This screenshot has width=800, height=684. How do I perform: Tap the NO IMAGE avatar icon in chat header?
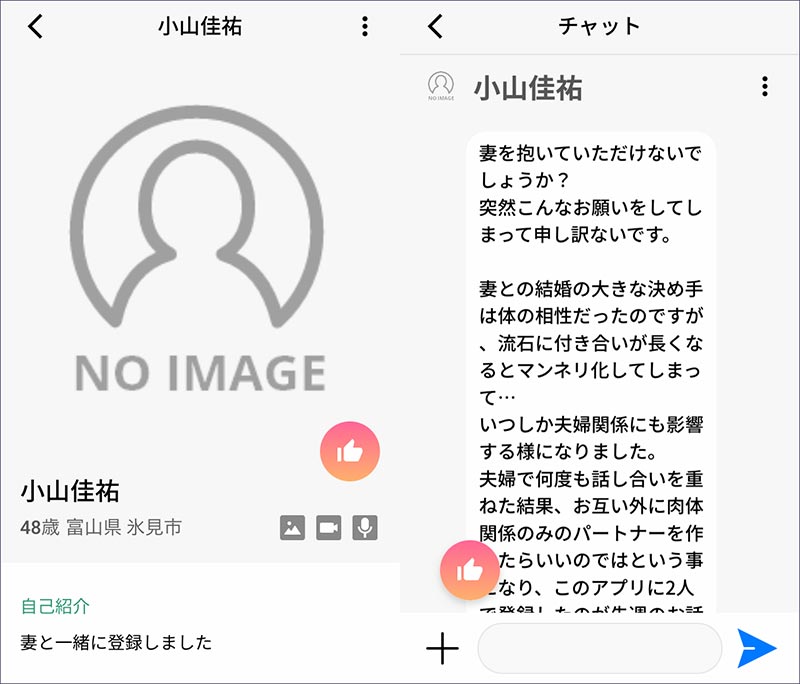point(441,84)
